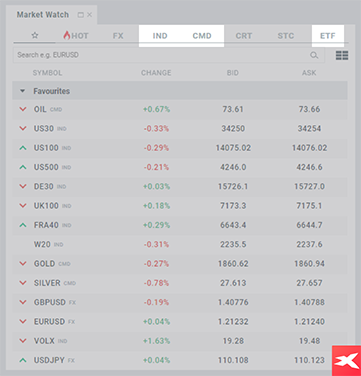Switch to grid view icon
The image size is (361, 376).
[x=342, y=55]
